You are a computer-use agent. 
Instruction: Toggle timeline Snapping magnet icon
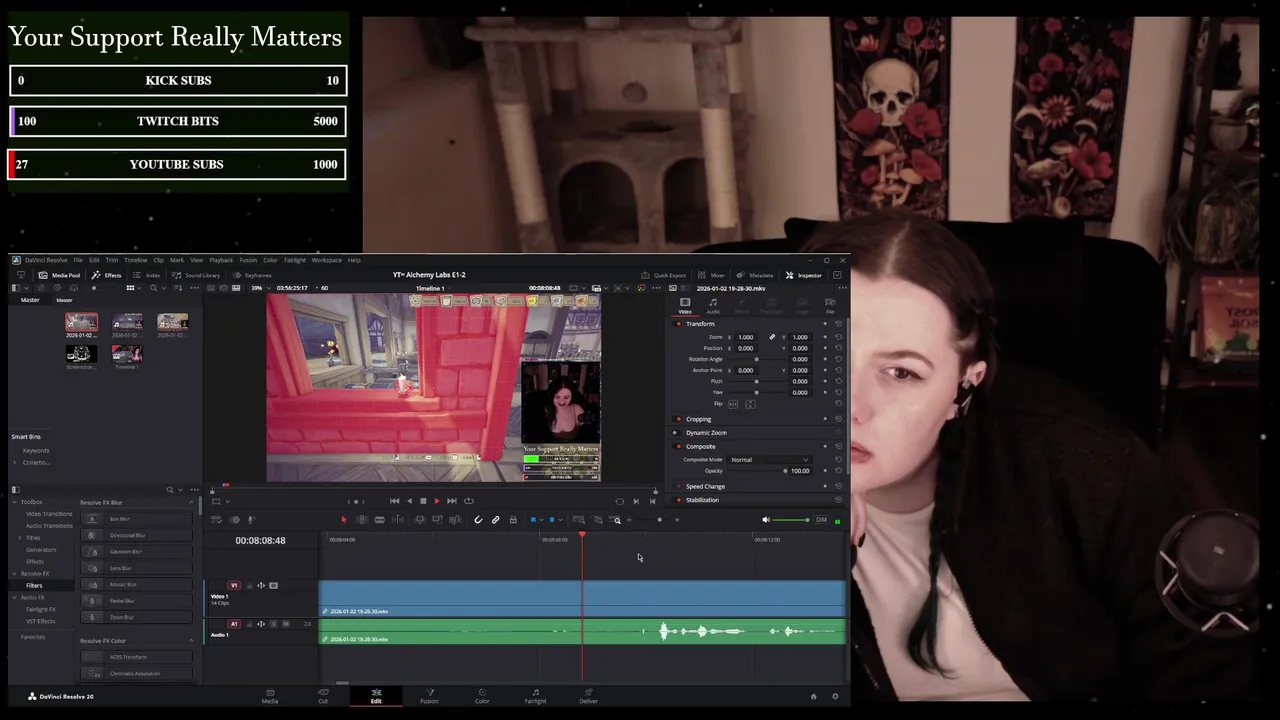[x=478, y=520]
